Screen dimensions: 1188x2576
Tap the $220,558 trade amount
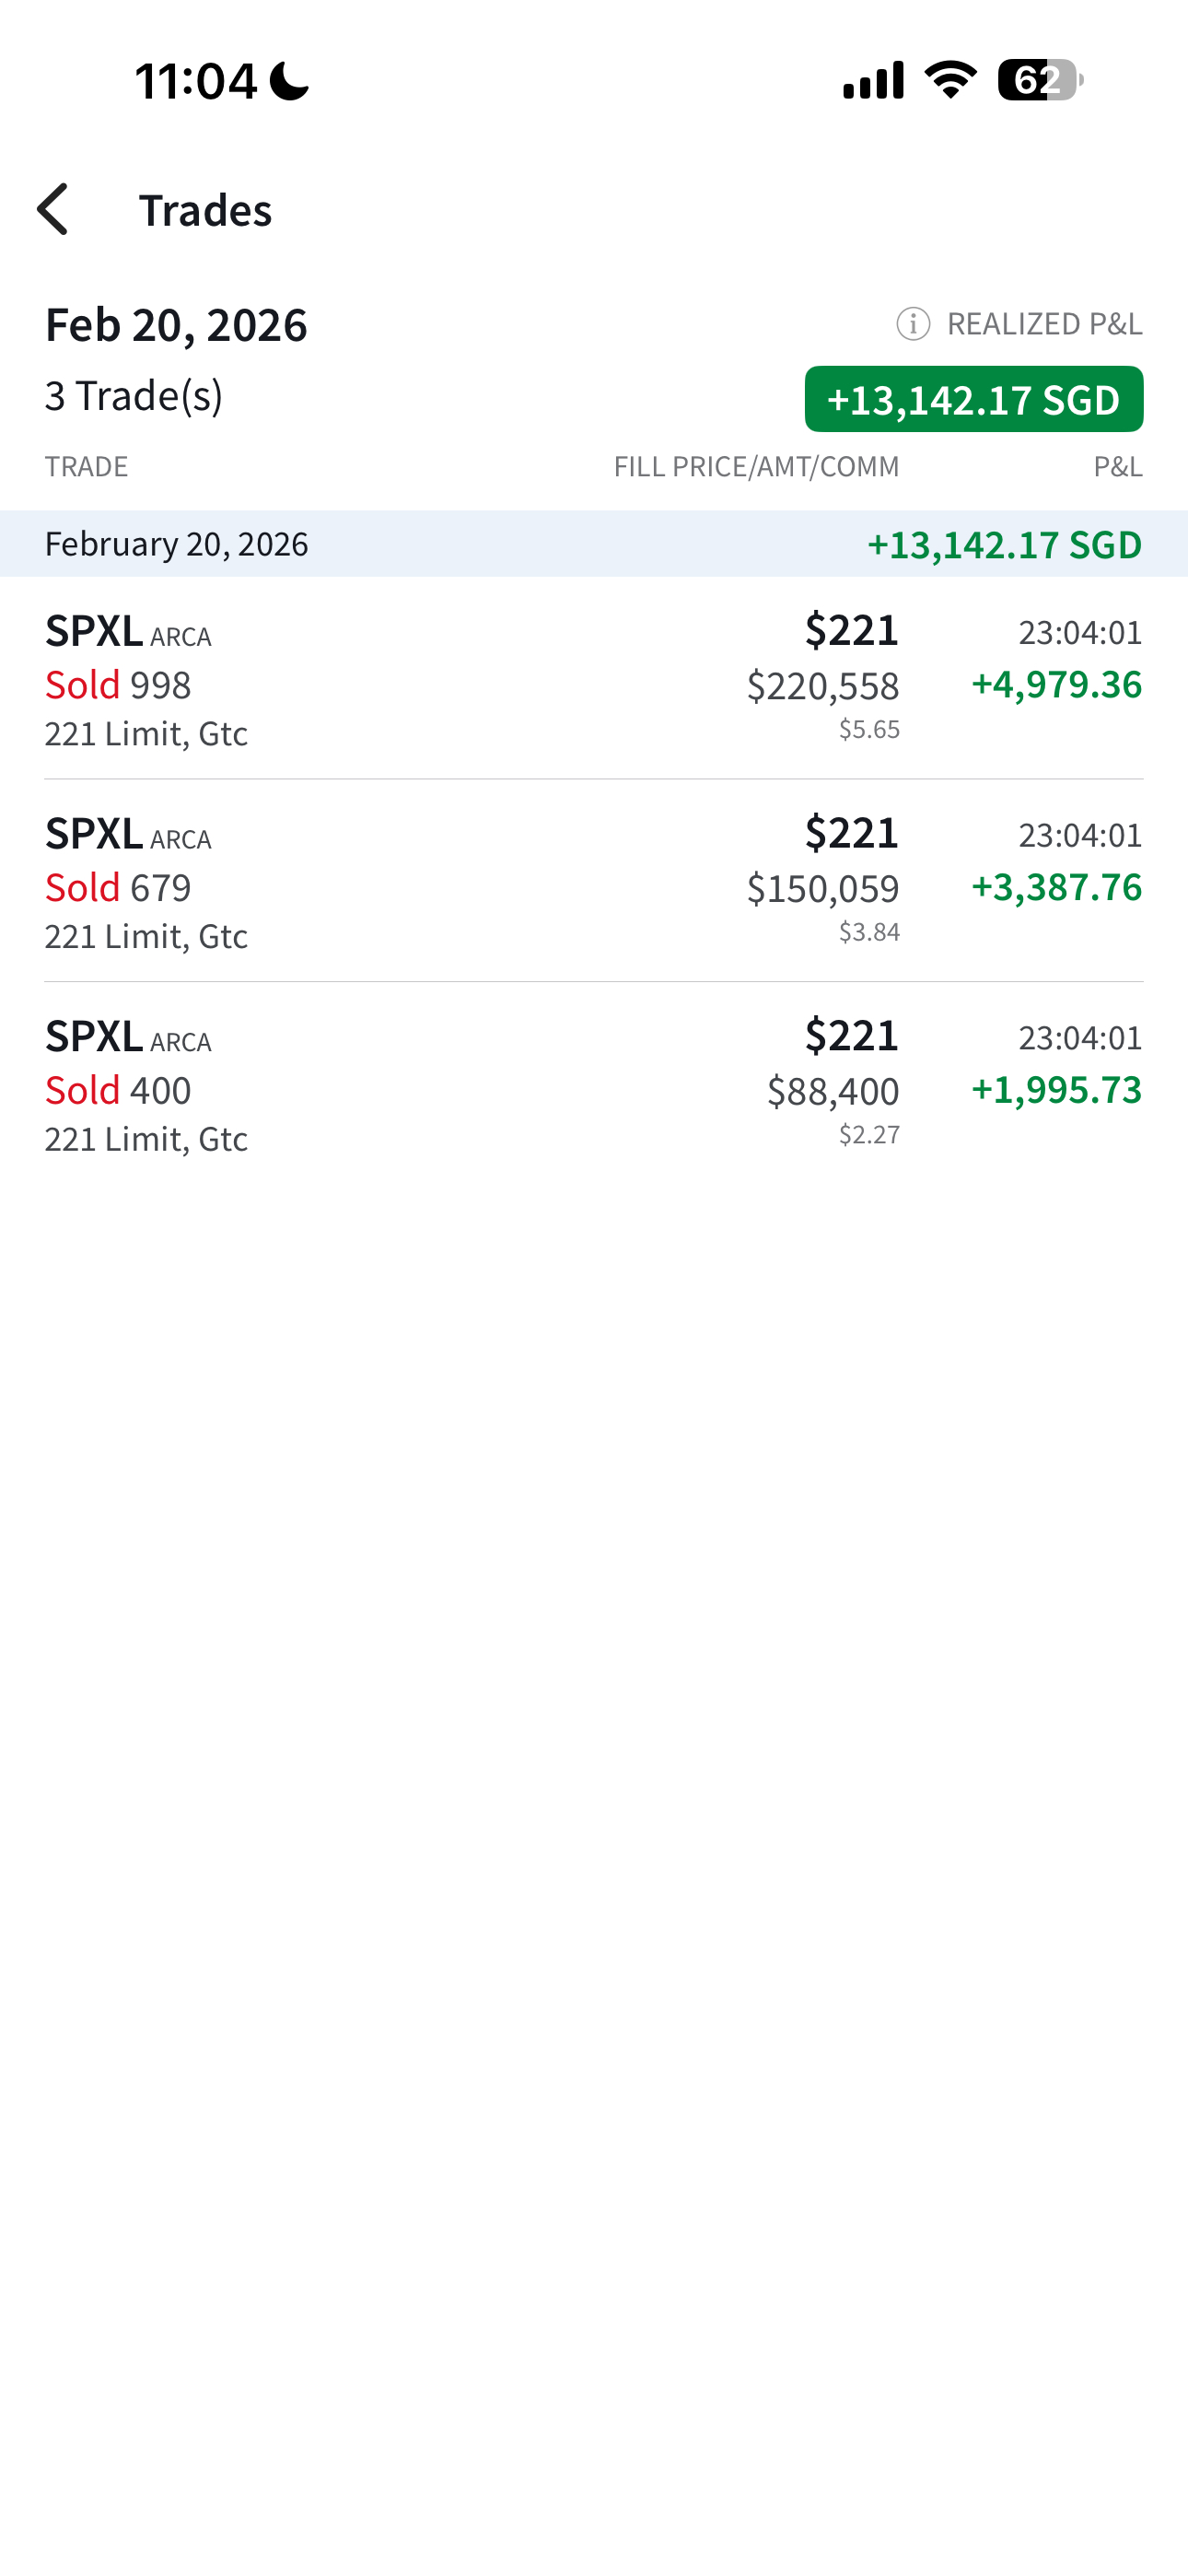click(823, 686)
